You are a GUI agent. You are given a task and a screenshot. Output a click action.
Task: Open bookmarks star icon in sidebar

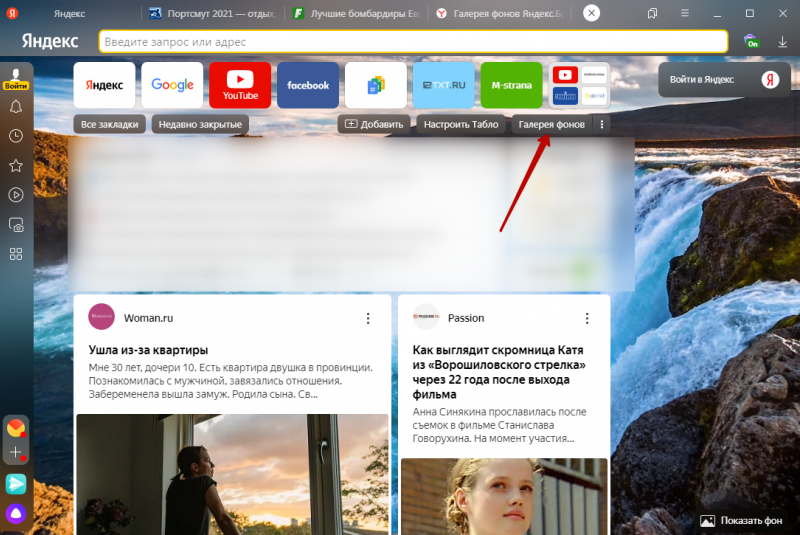[x=16, y=165]
